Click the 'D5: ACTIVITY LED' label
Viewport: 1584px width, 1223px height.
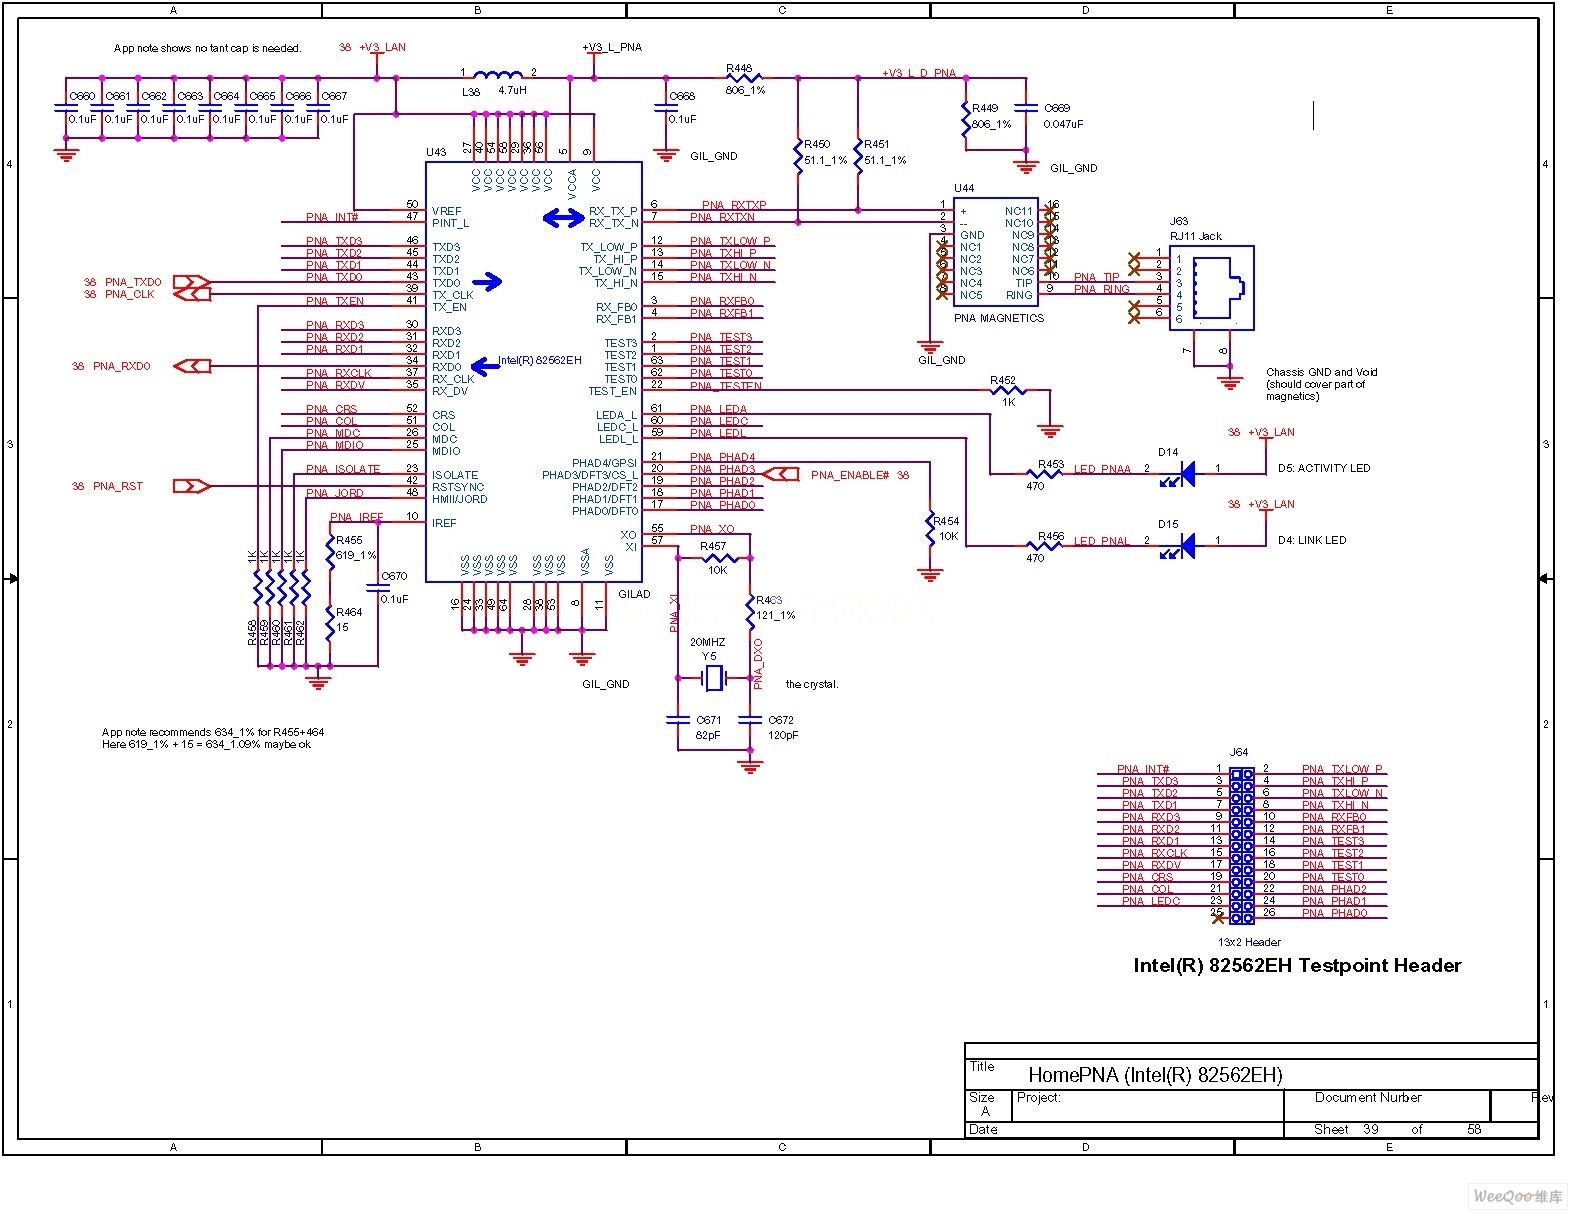coord(1324,468)
